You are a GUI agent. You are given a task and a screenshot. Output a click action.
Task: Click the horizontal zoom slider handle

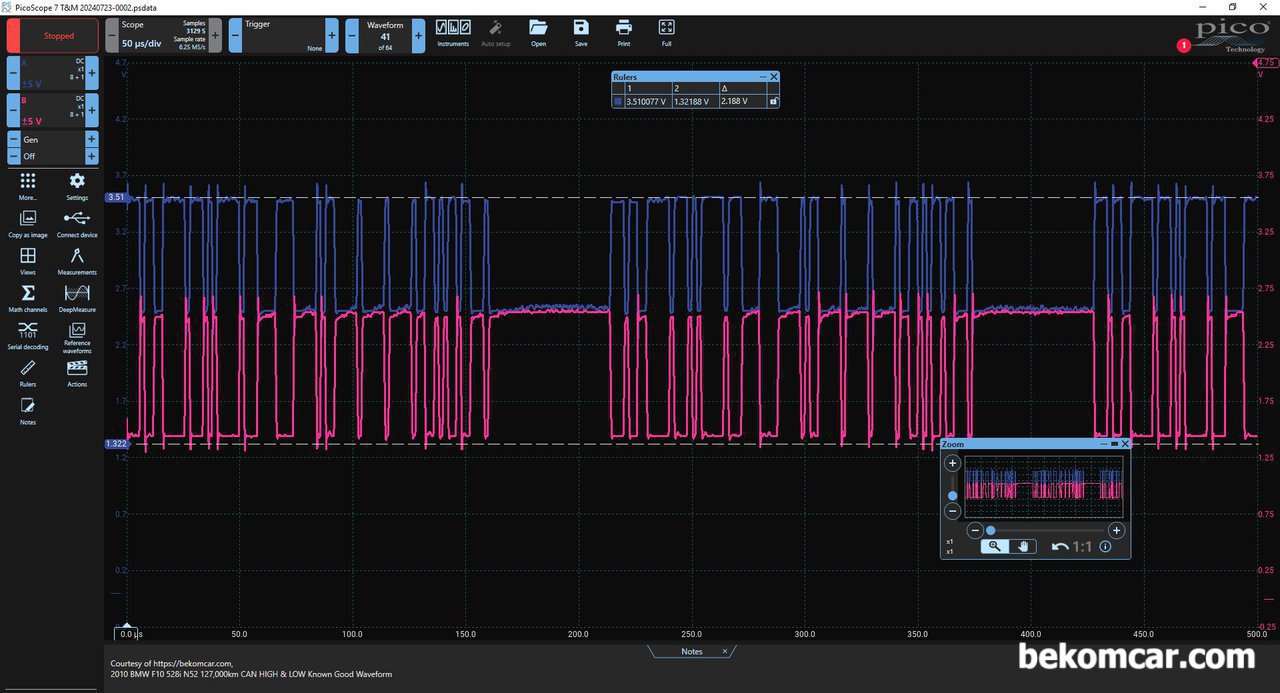click(x=990, y=531)
